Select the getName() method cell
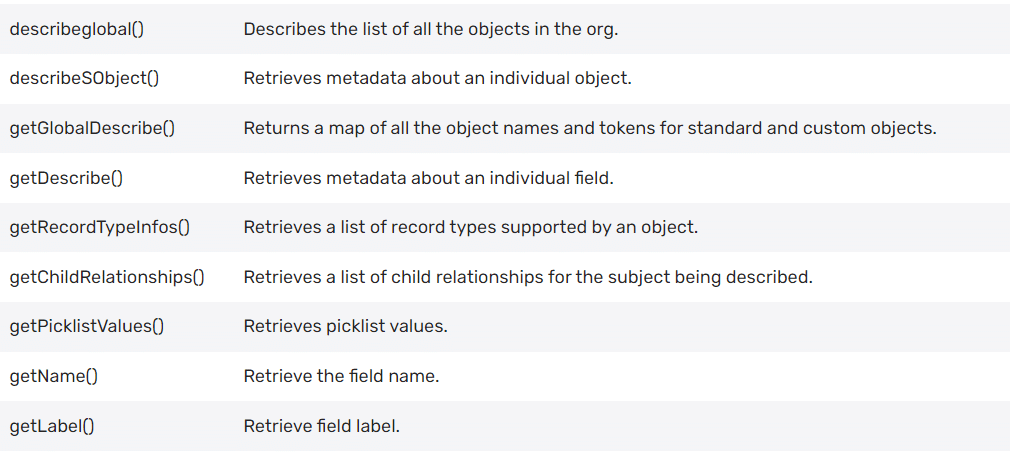The height and width of the screenshot is (464, 1010). pos(53,376)
